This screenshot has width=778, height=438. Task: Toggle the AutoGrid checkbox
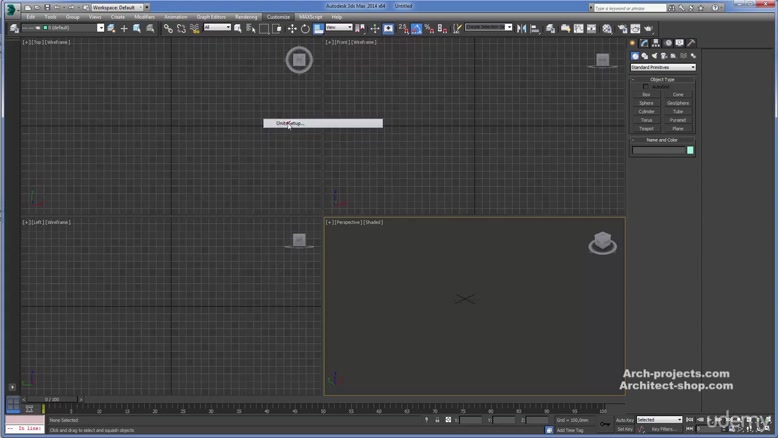pyautogui.click(x=647, y=87)
